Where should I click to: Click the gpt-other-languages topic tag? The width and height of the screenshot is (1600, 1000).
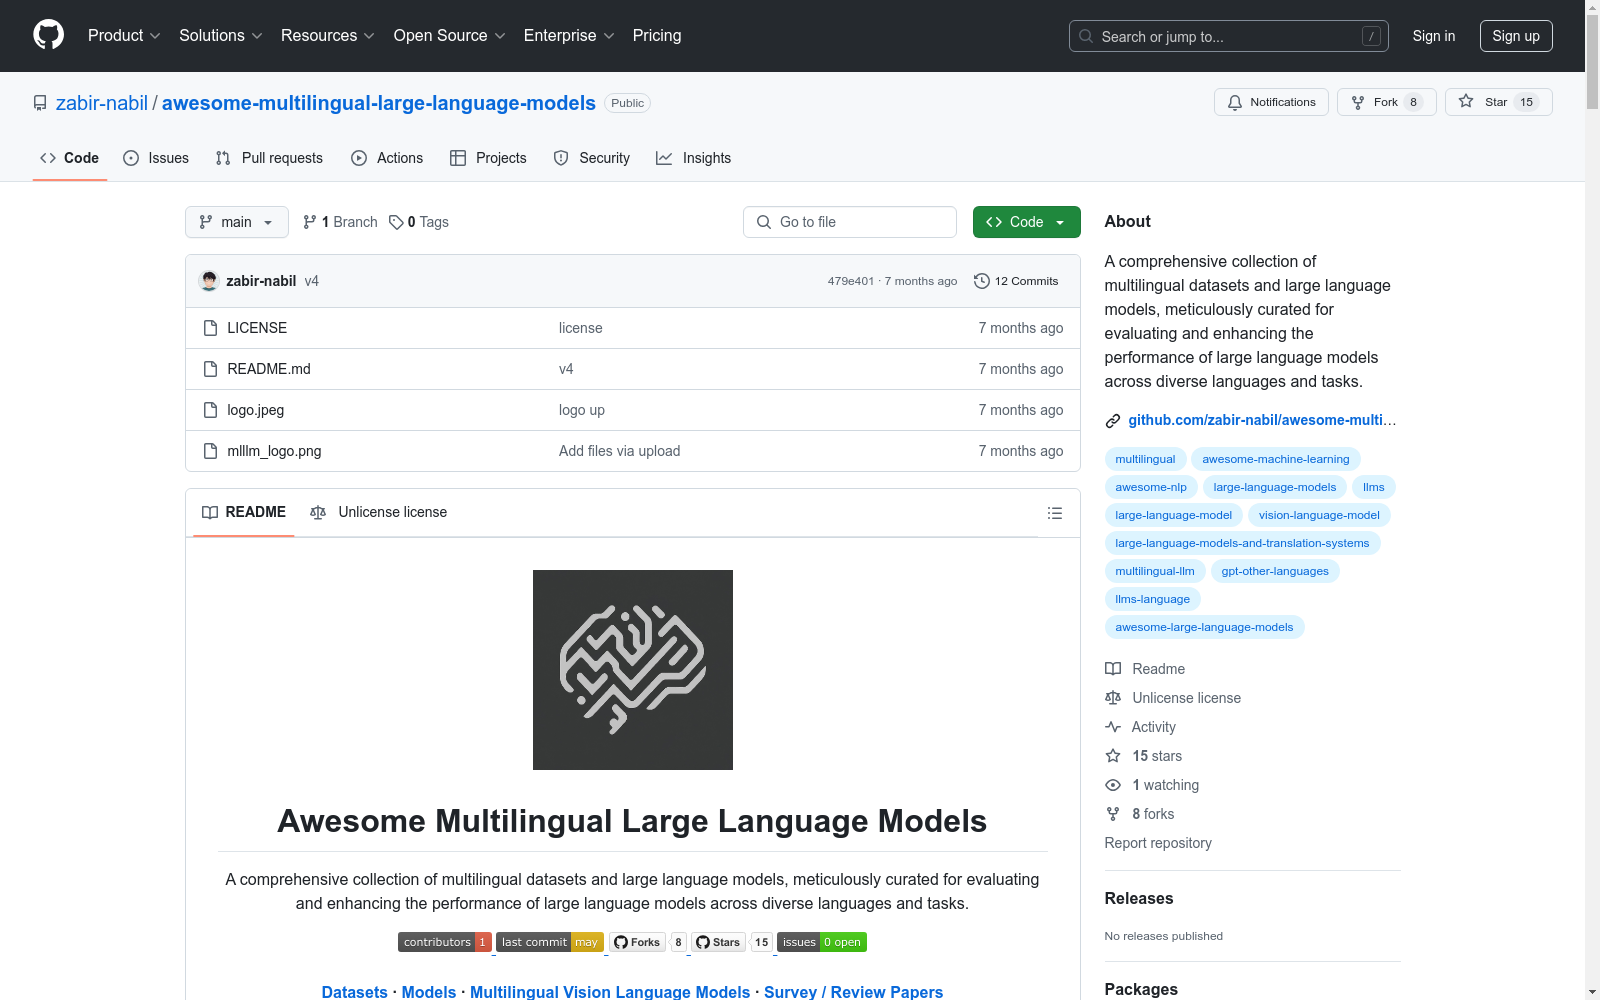point(1275,571)
